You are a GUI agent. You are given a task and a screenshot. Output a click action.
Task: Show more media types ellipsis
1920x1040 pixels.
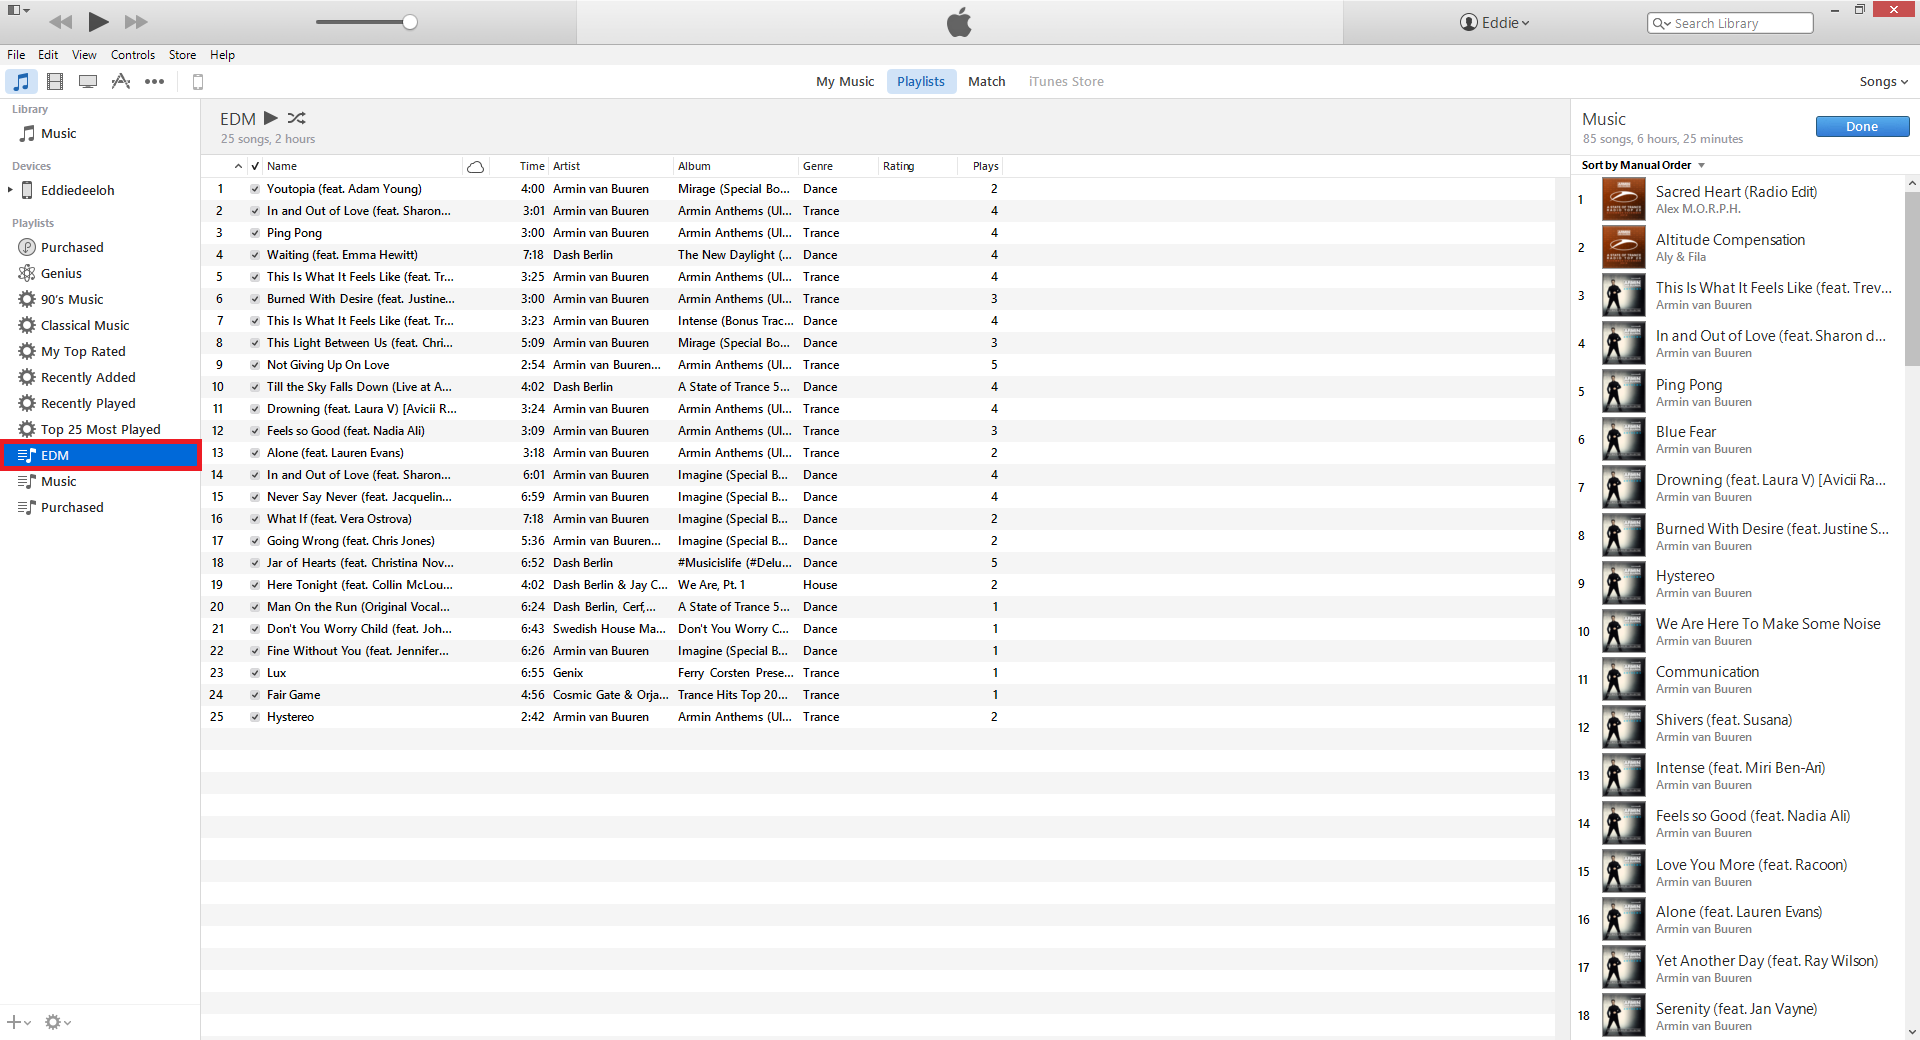click(x=154, y=81)
